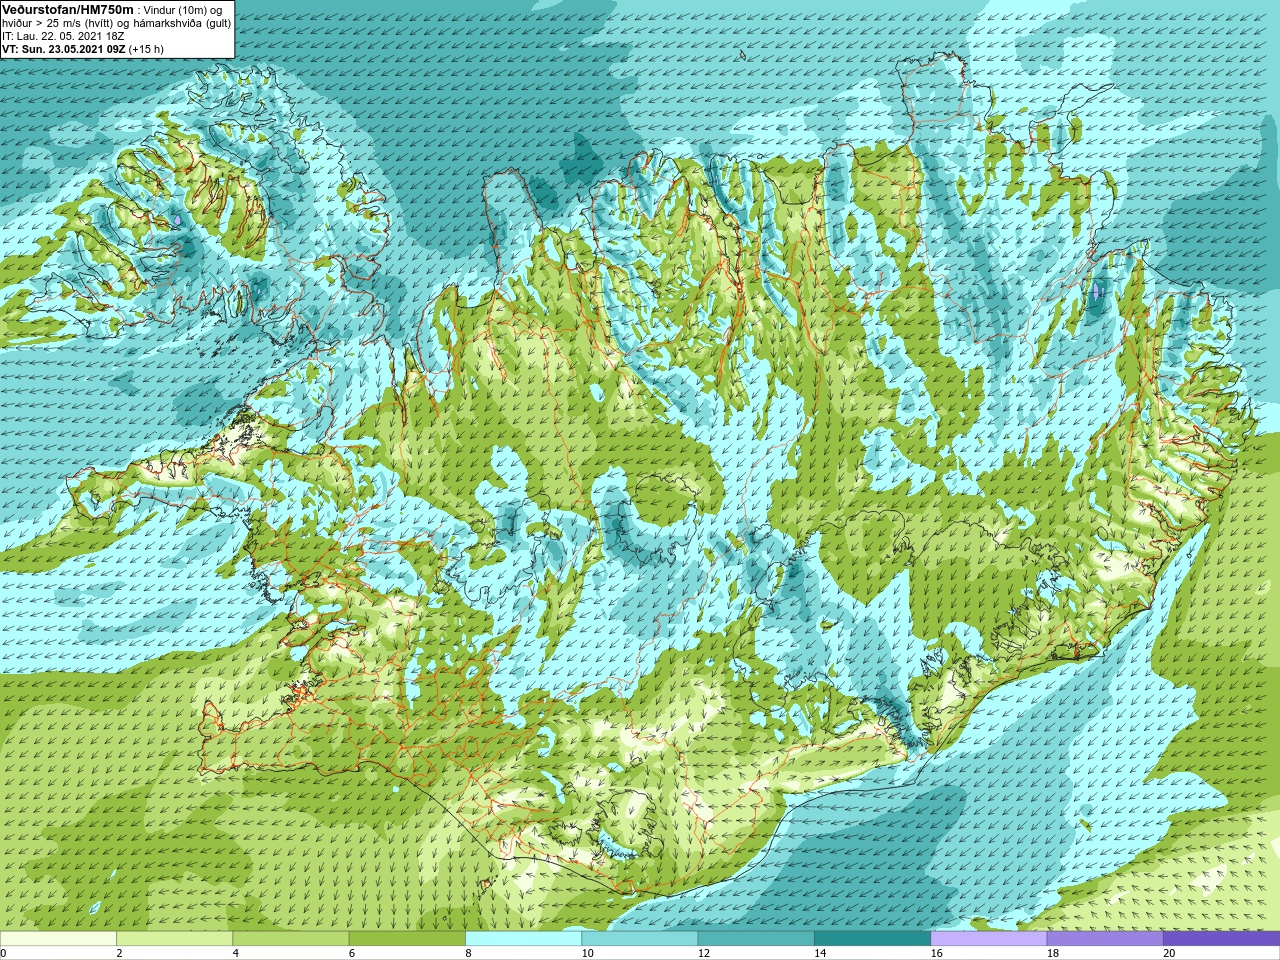Click the legend scale label "10"
Viewport: 1280px width, 960px height.
point(588,953)
